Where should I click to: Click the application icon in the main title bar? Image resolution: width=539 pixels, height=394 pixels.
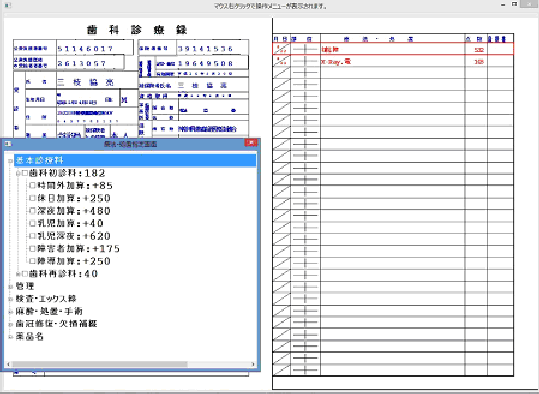point(7,5)
